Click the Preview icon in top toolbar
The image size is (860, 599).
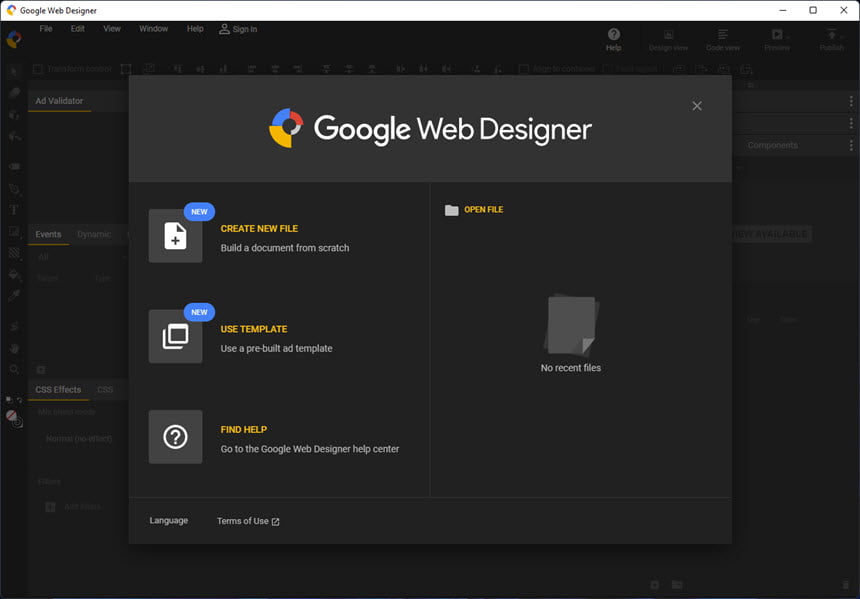click(x=777, y=35)
